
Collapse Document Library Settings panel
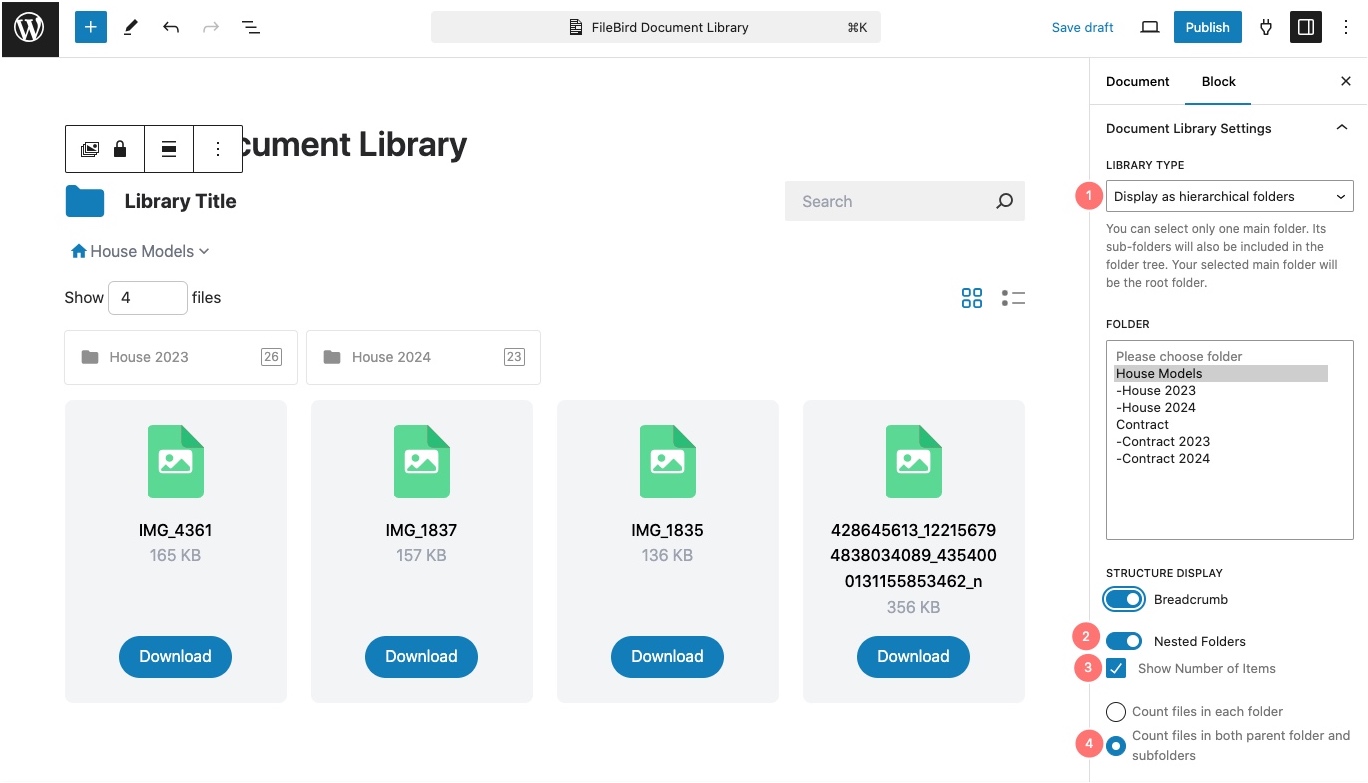tap(1341, 128)
